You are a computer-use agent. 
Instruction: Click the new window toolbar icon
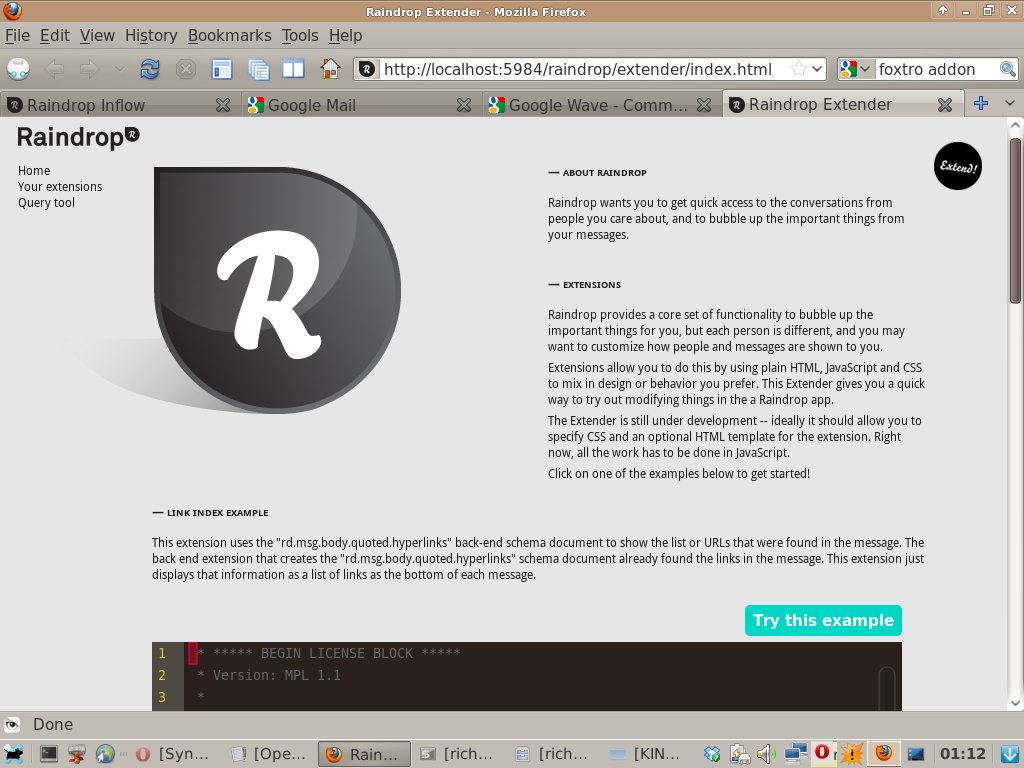pyautogui.click(x=222, y=69)
